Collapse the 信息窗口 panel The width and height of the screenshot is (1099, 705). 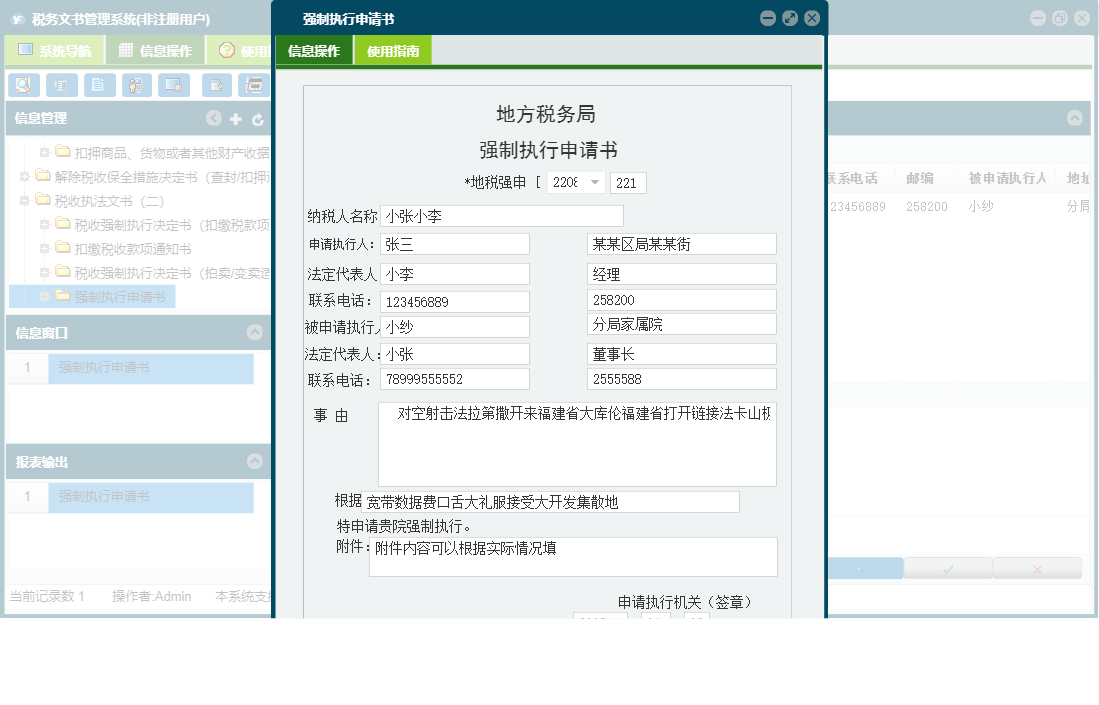tap(257, 334)
